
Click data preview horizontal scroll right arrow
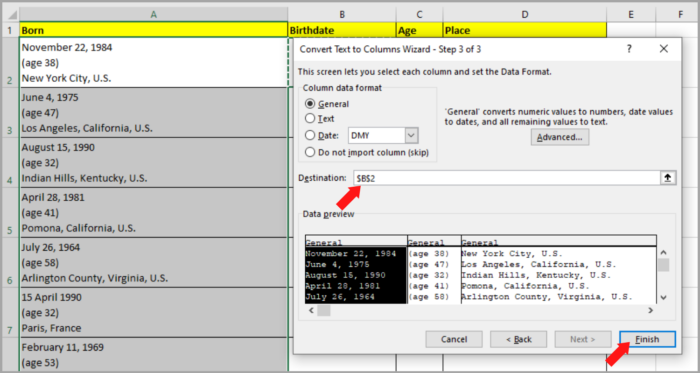point(650,311)
